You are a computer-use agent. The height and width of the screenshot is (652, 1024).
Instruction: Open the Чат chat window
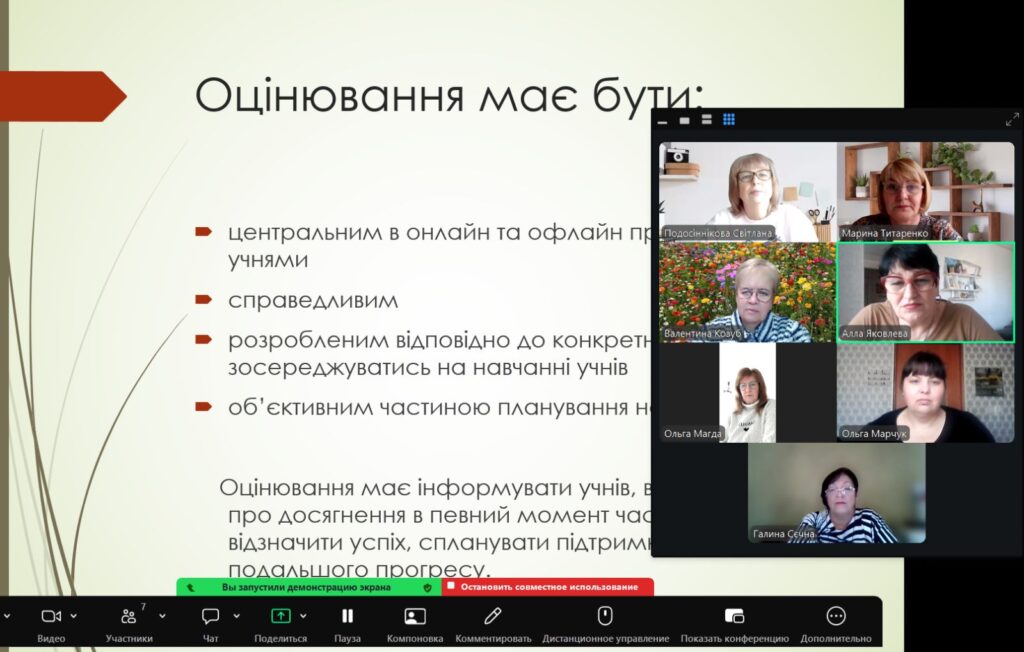point(210,615)
